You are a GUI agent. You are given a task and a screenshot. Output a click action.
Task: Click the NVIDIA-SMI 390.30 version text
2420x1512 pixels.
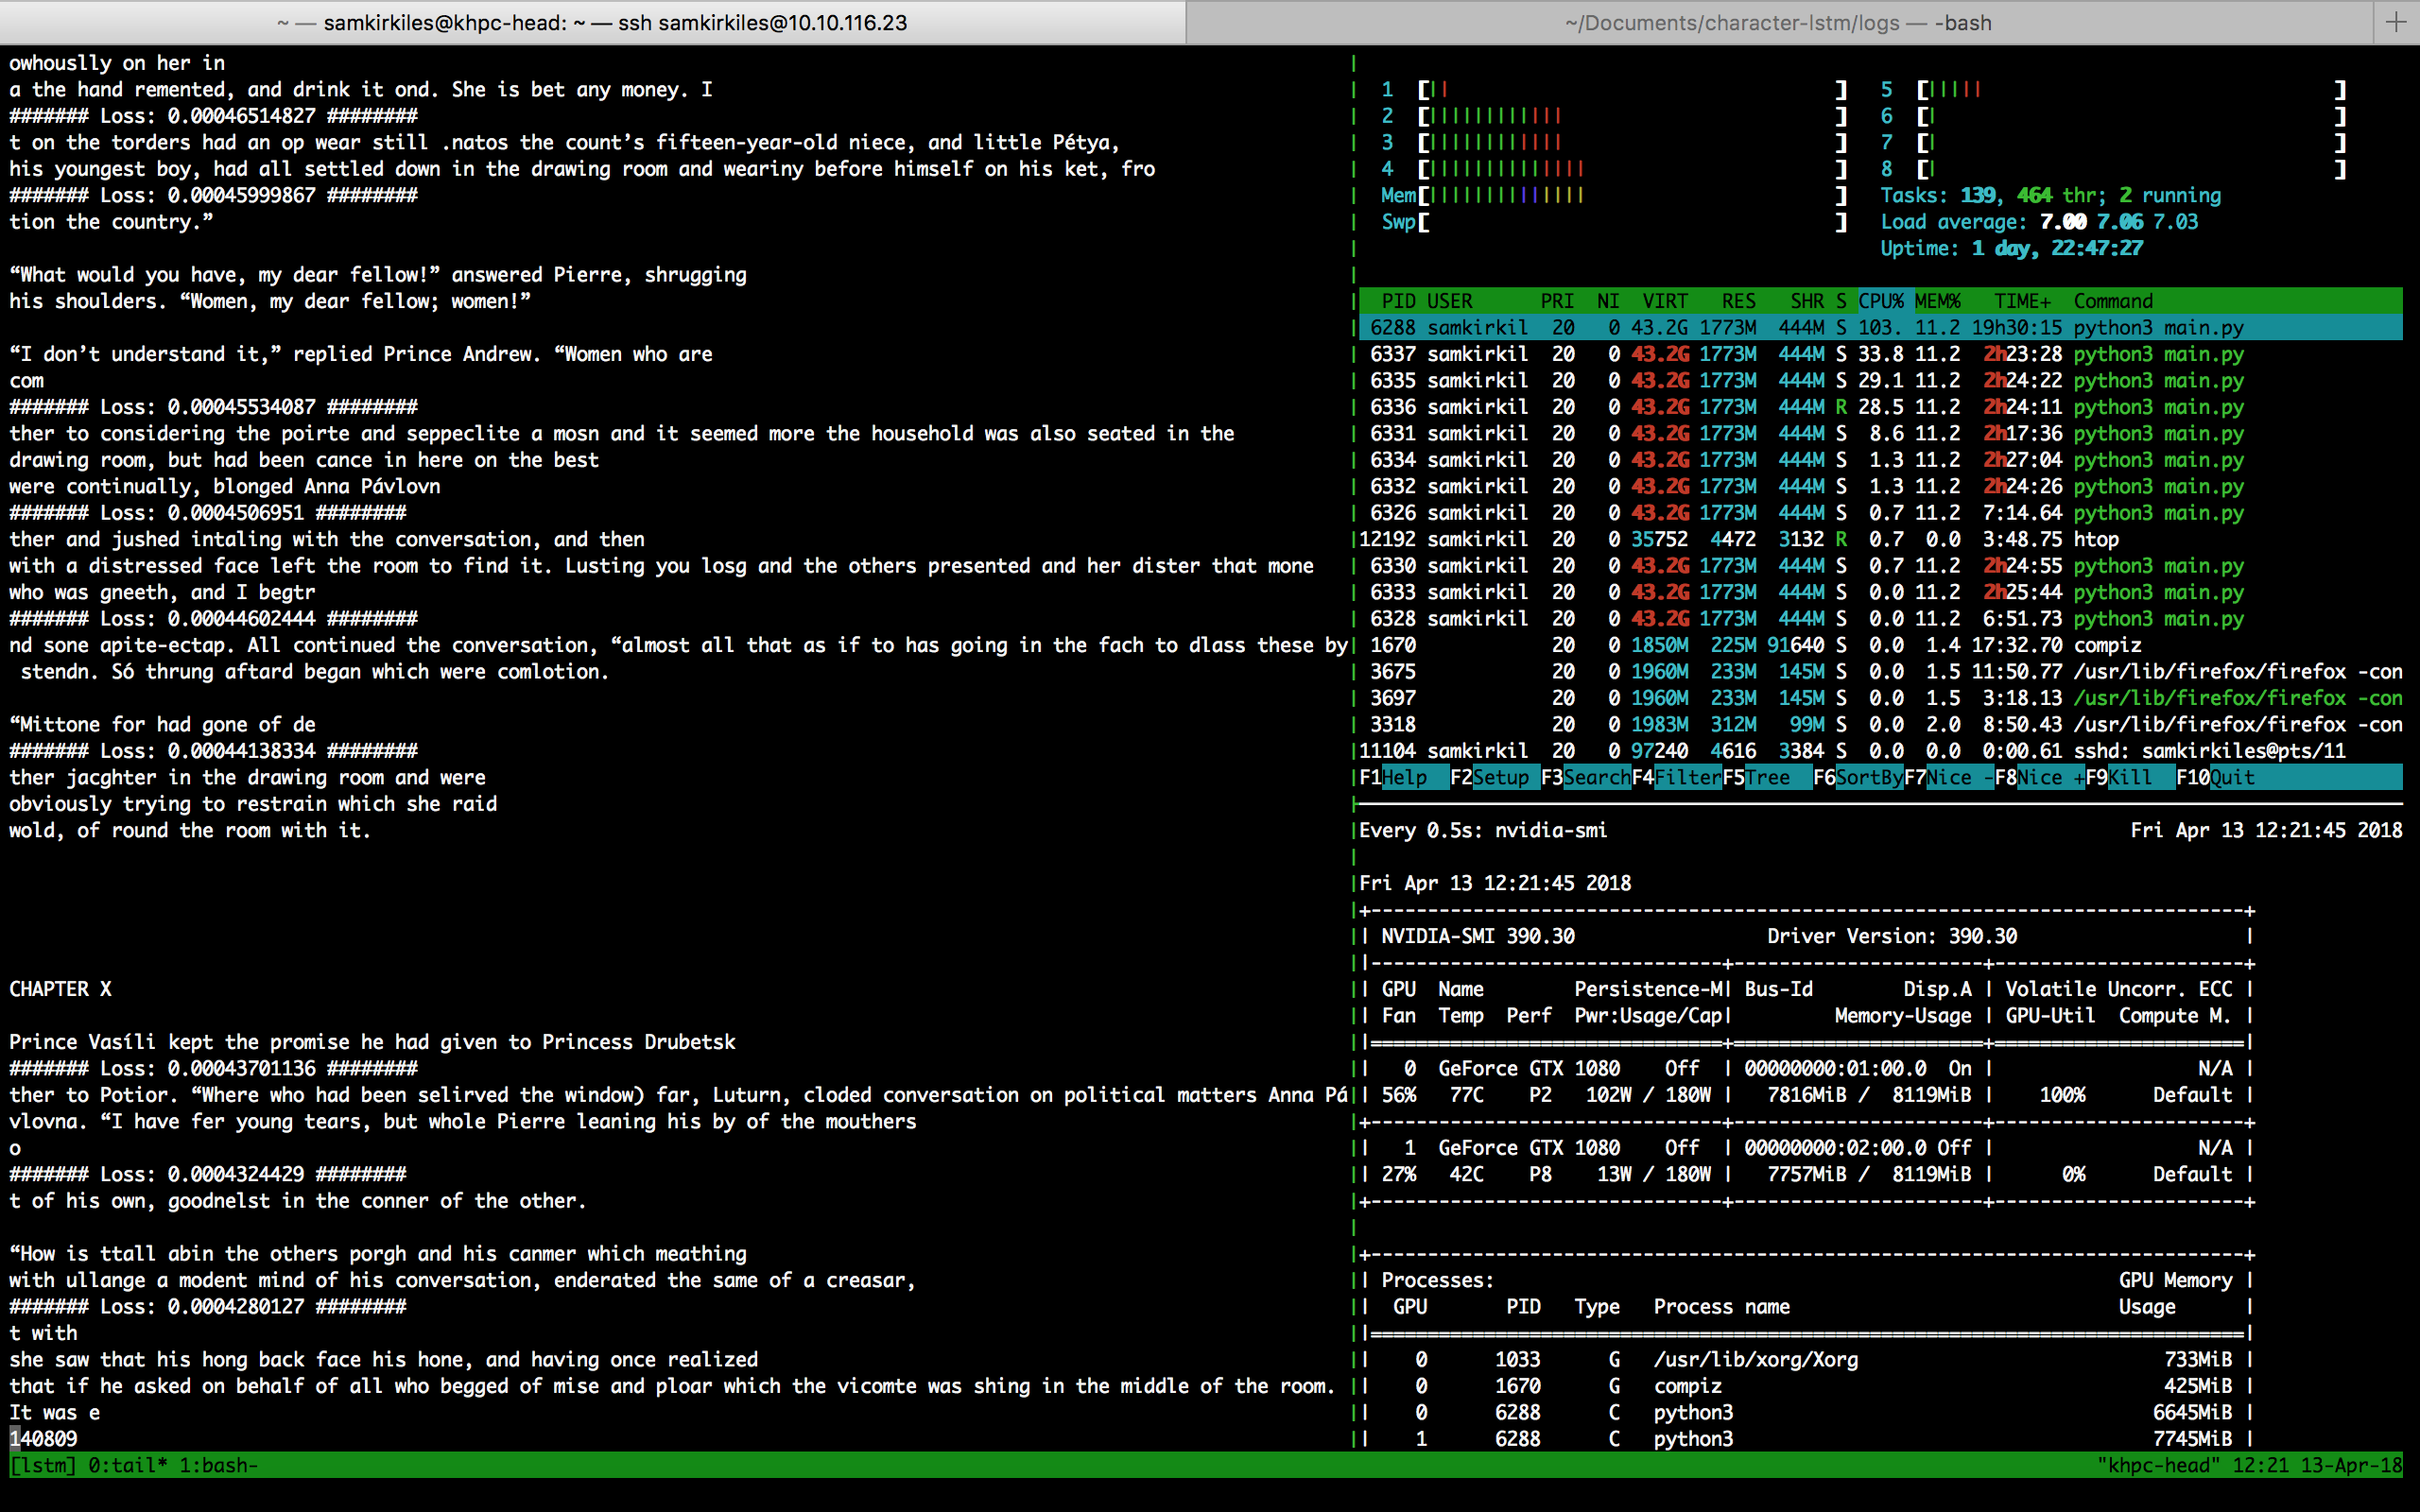pos(1478,937)
